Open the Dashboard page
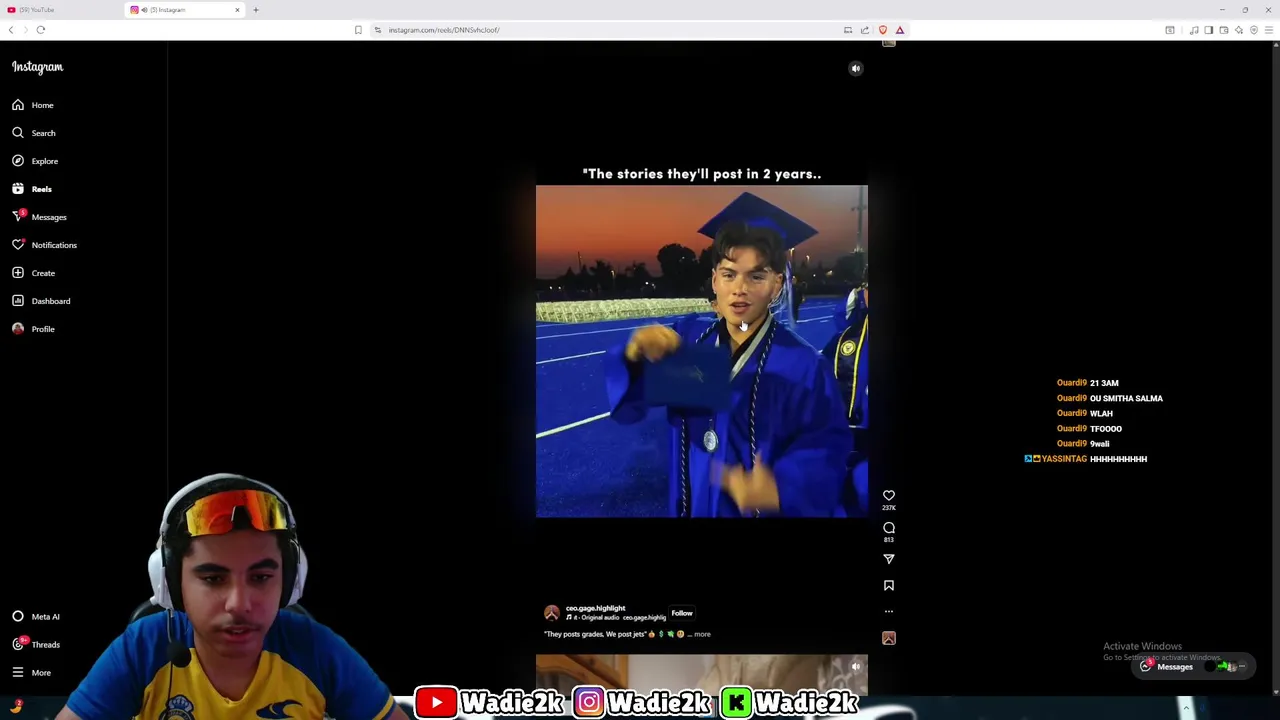 (41, 301)
